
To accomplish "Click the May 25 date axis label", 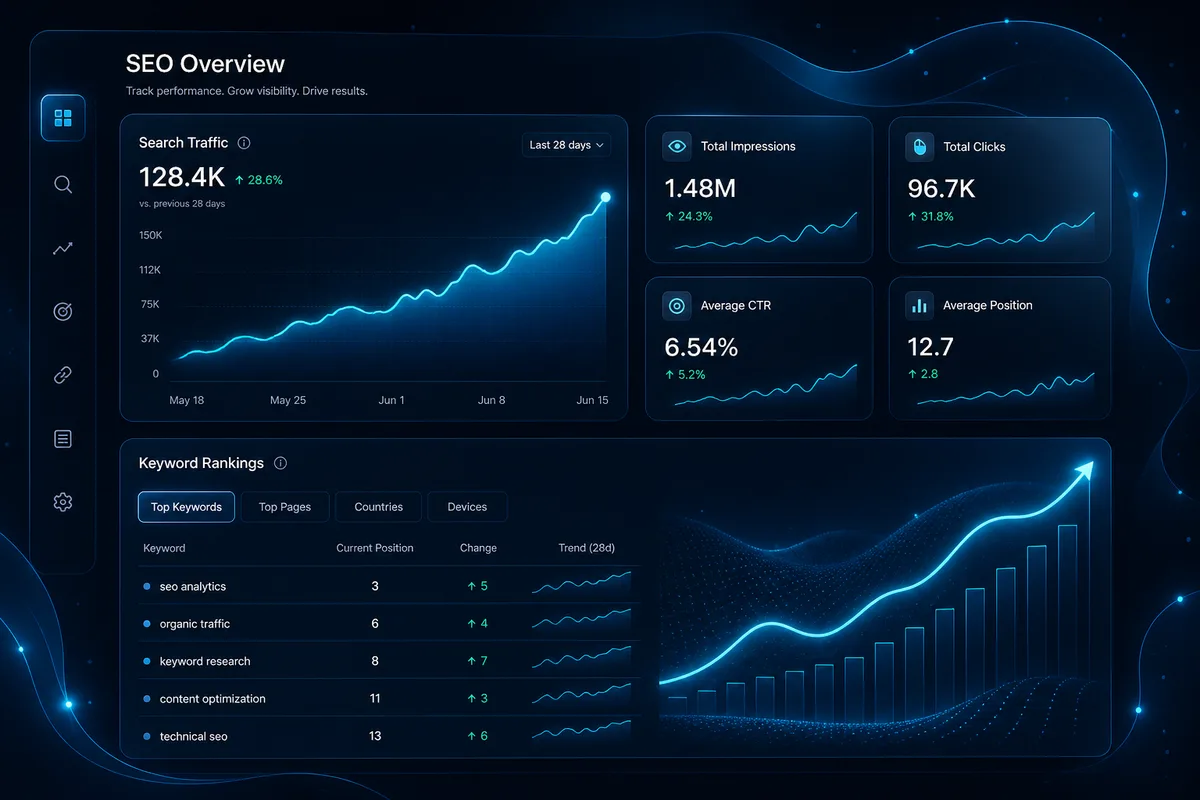I will coord(288,400).
